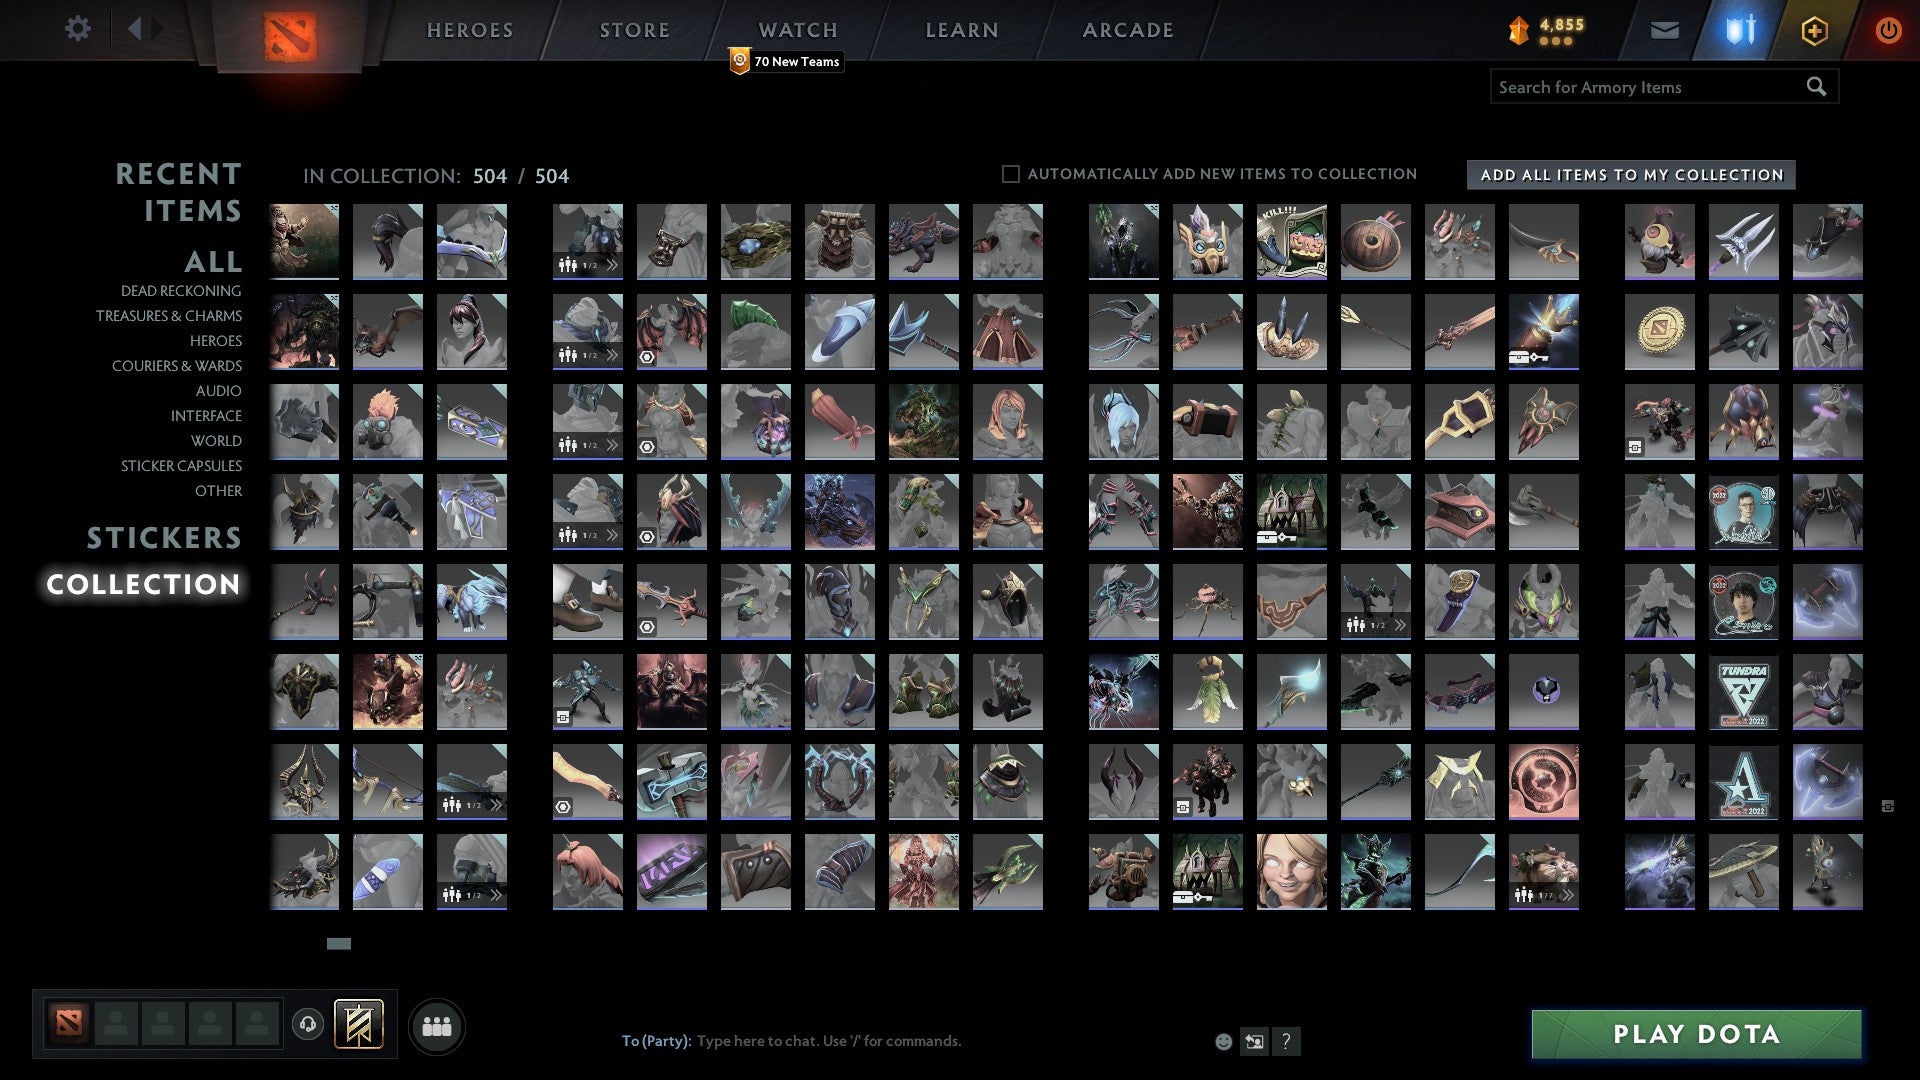The width and height of the screenshot is (1920, 1080).
Task: Open the blue armory shield icon
Action: click(1740, 30)
